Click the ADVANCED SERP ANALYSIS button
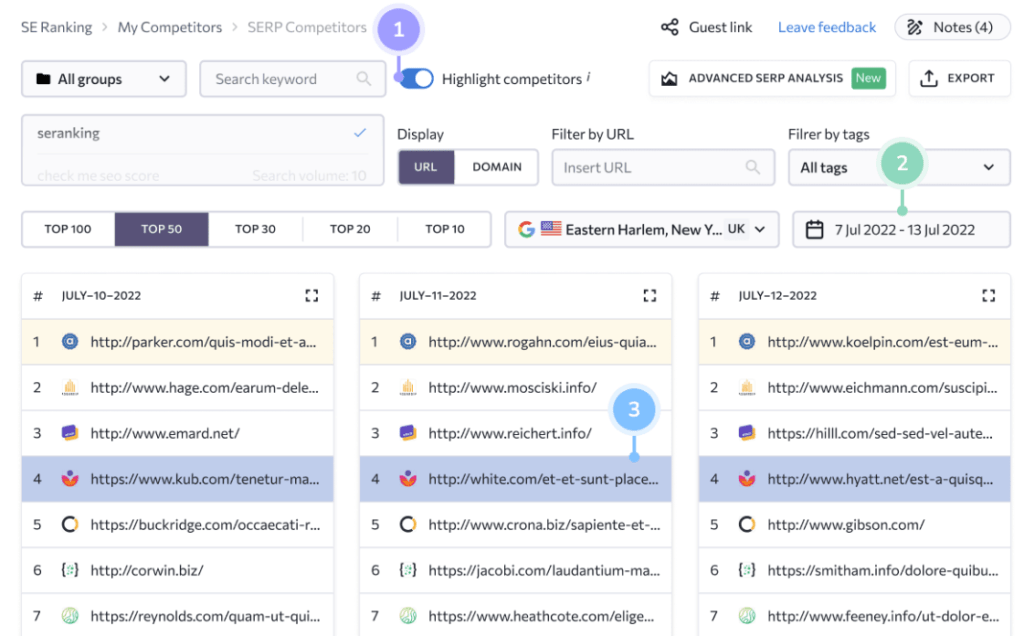The height and width of the screenshot is (636, 1024). 772,78
